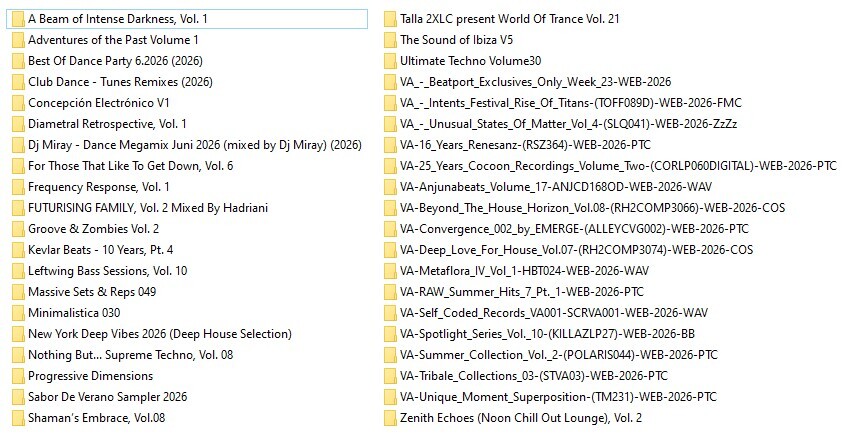Screen dimensions: 849x438
Task: Click 'Massive Sets & Reps 049' name
Action: tap(92, 292)
